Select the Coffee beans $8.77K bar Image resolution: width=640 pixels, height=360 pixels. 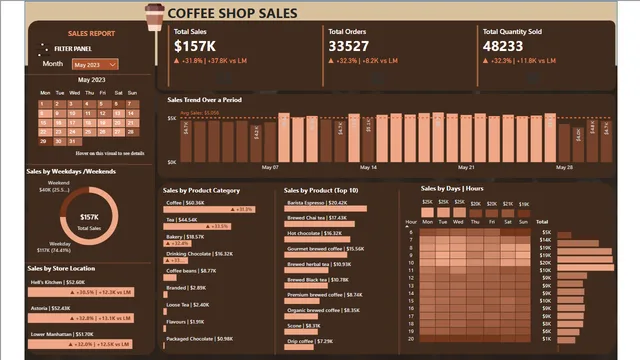point(170,278)
